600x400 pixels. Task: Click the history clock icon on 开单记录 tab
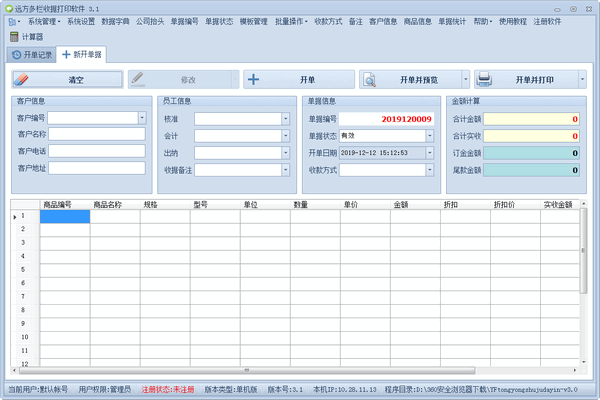pyautogui.click(x=16, y=55)
